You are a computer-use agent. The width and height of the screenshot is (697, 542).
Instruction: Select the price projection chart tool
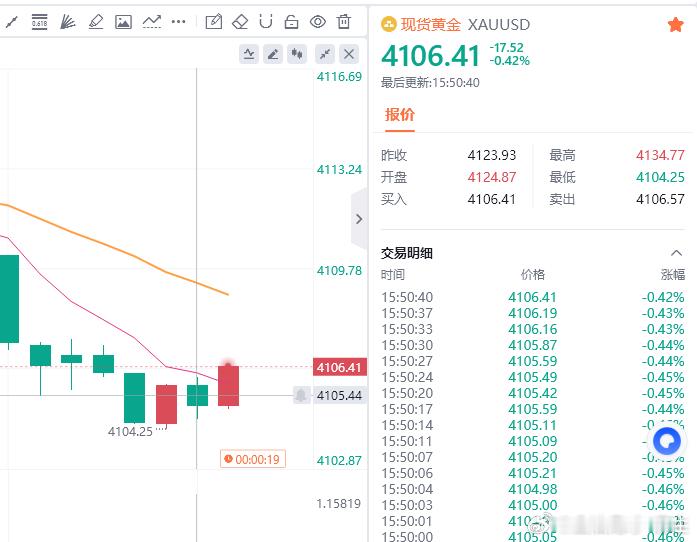[152, 21]
